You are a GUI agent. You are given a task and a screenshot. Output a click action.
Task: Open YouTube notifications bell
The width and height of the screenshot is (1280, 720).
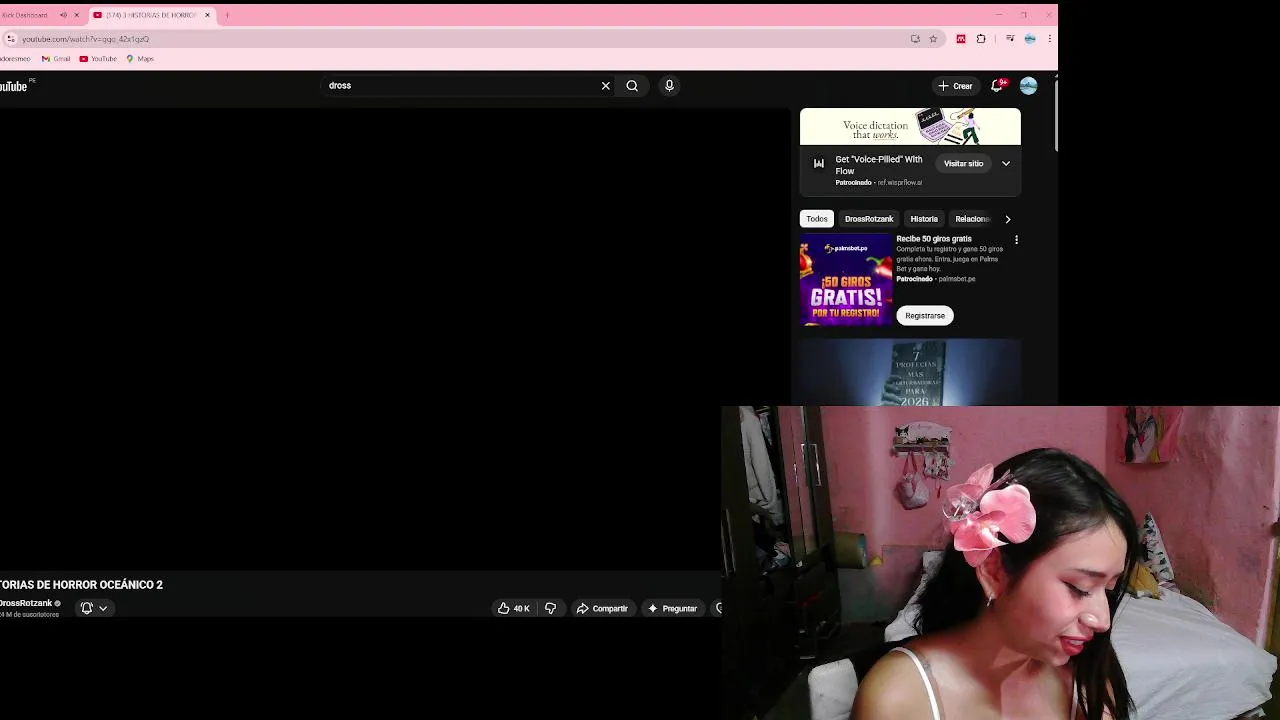pyautogui.click(x=997, y=86)
